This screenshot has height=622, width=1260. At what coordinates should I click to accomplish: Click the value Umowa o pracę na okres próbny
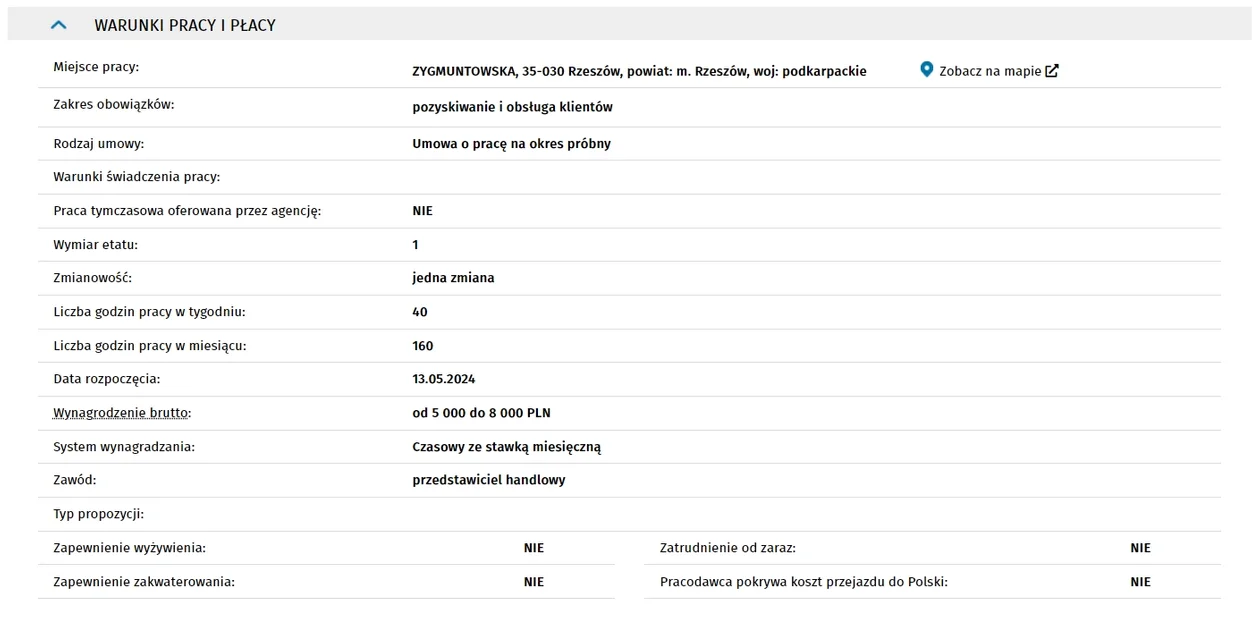(512, 144)
